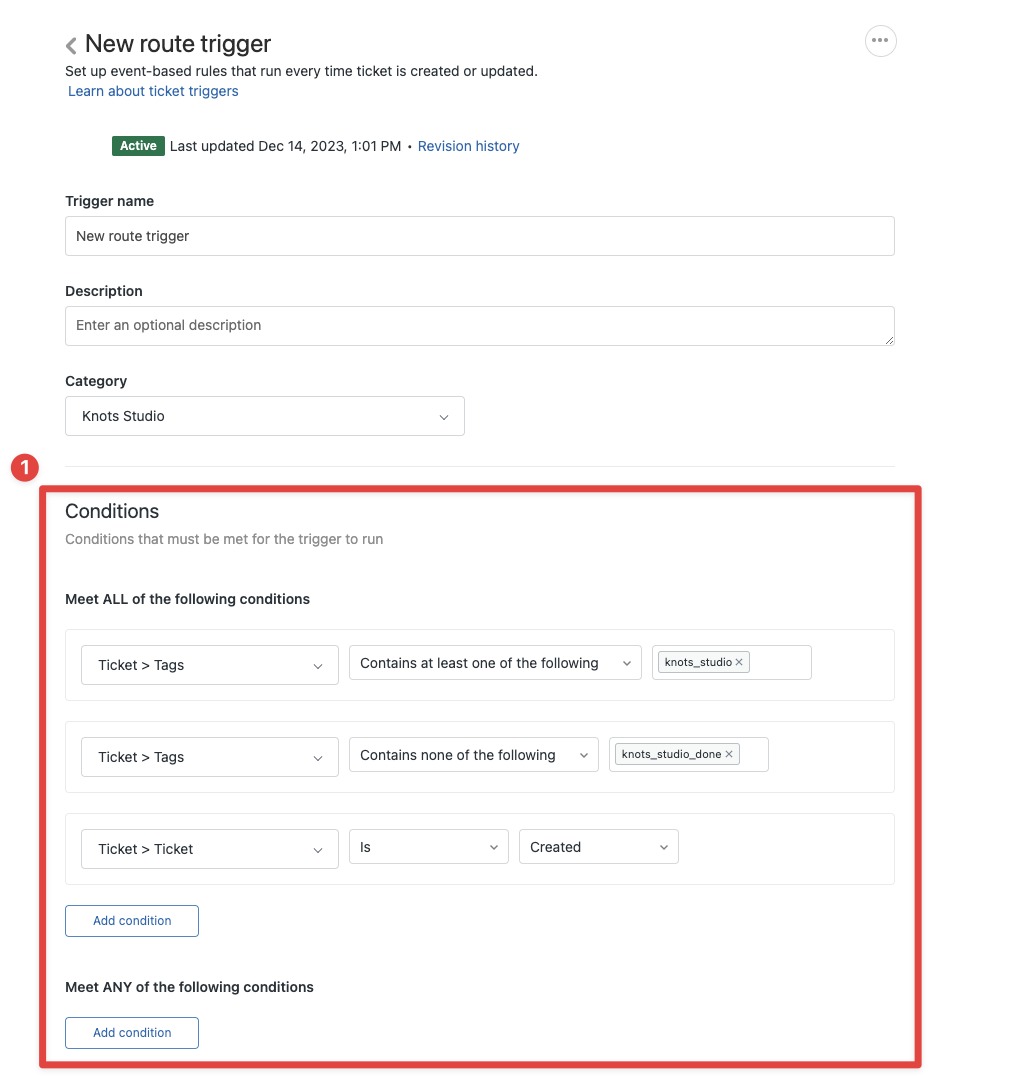Screen dimensions: 1031x1079
Task: View the Revision history
Action: click(468, 147)
